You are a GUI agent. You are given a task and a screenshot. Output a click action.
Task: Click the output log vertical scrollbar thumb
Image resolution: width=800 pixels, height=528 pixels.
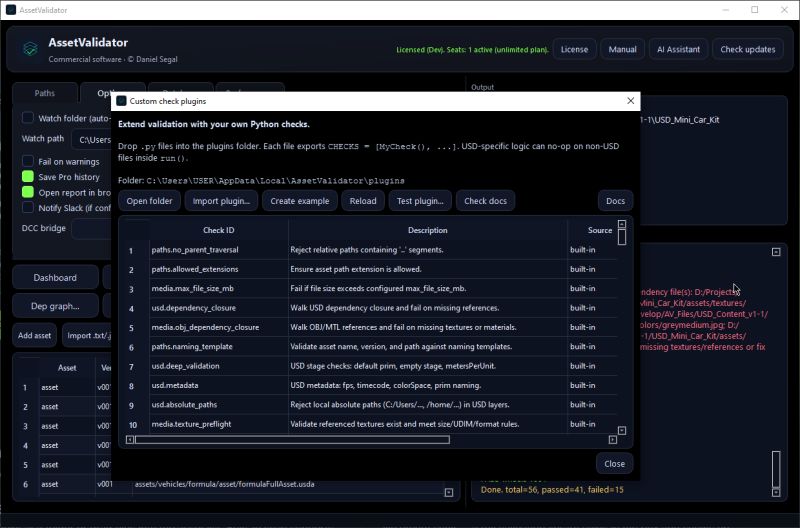click(776, 469)
